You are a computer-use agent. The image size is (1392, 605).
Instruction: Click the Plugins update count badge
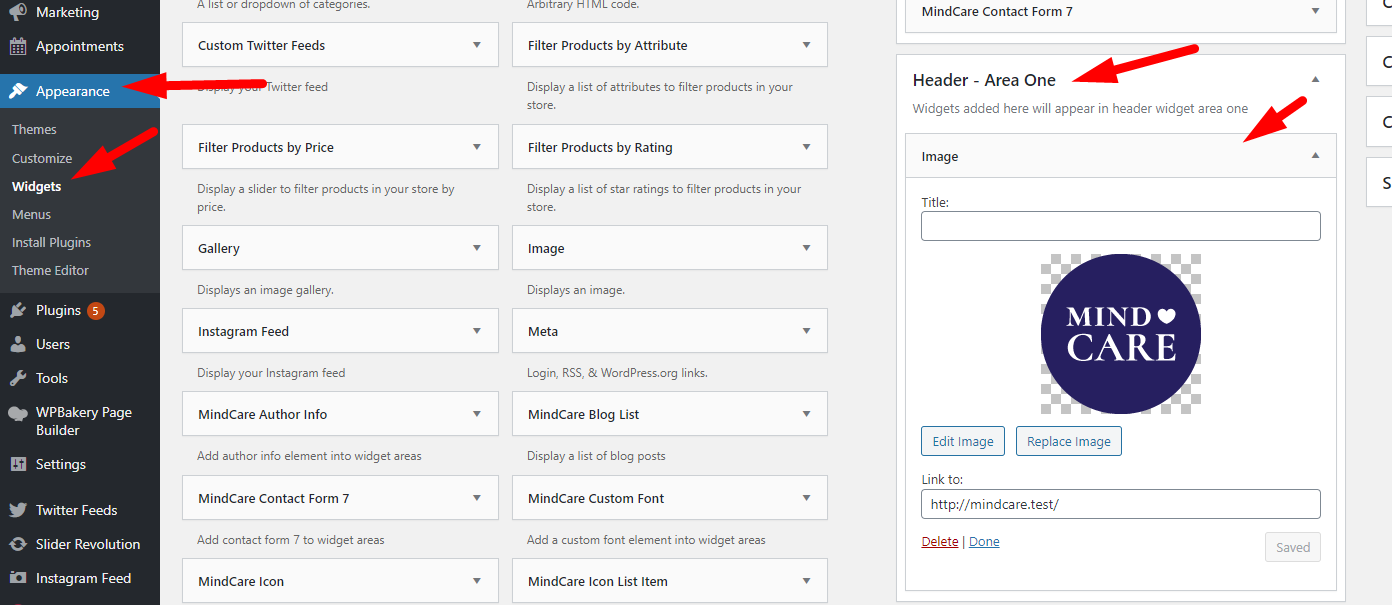click(95, 310)
